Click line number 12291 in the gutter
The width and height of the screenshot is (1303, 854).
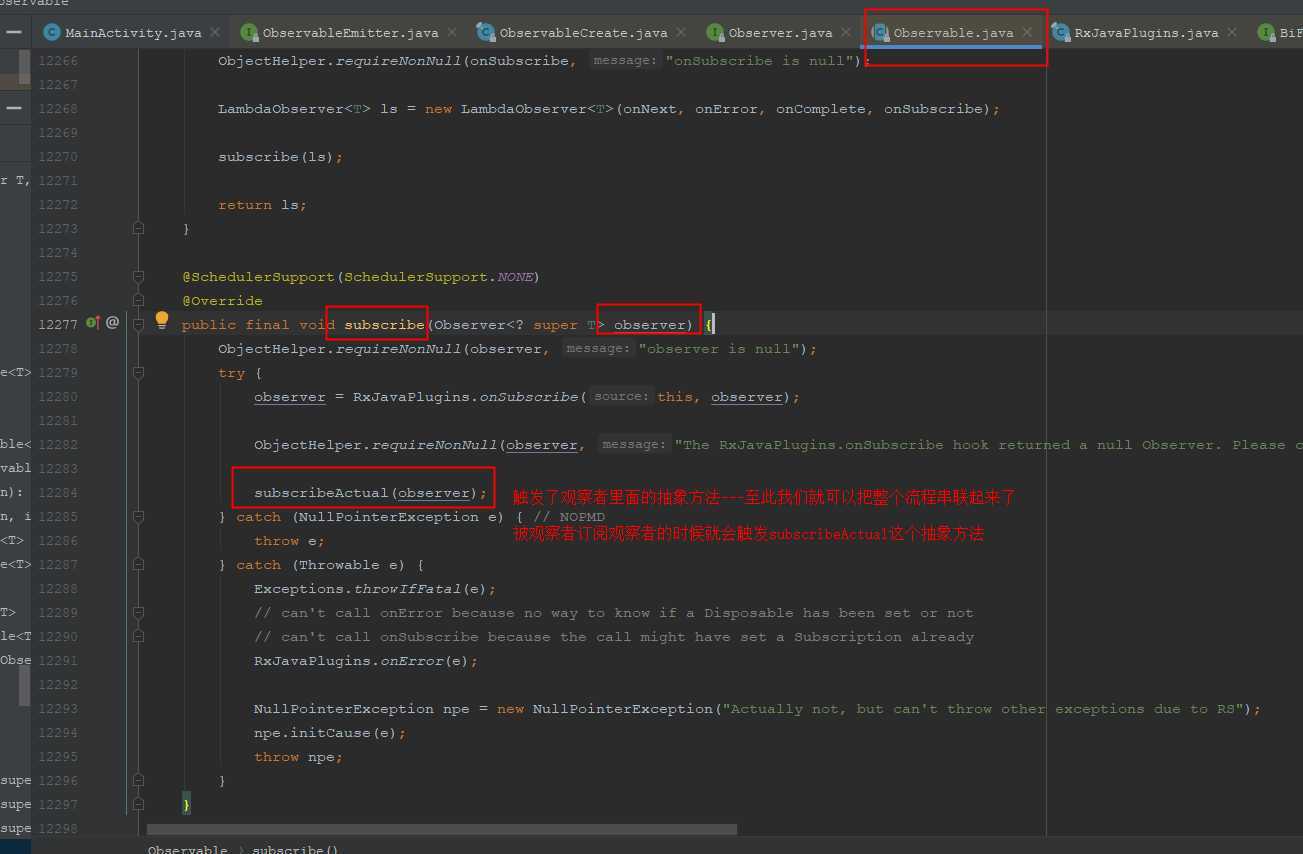pyautogui.click(x=57, y=661)
